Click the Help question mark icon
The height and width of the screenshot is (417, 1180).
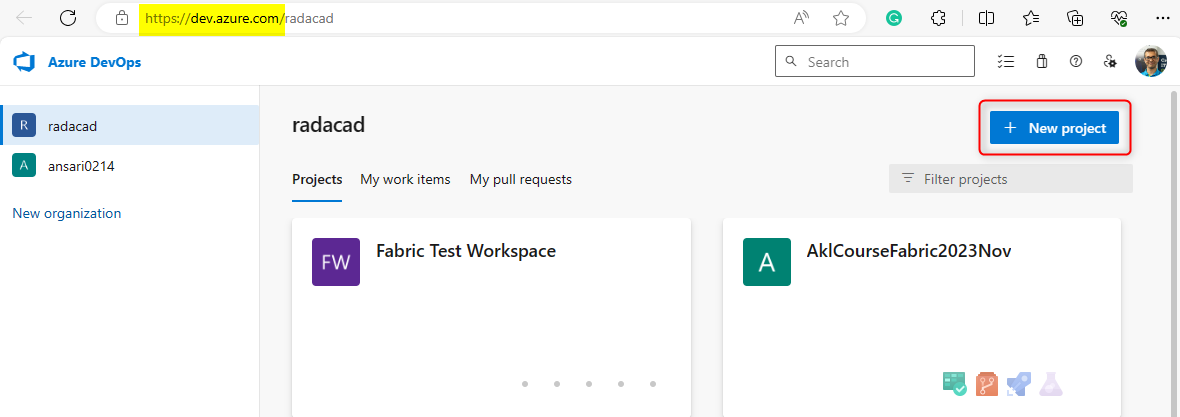[1076, 62]
